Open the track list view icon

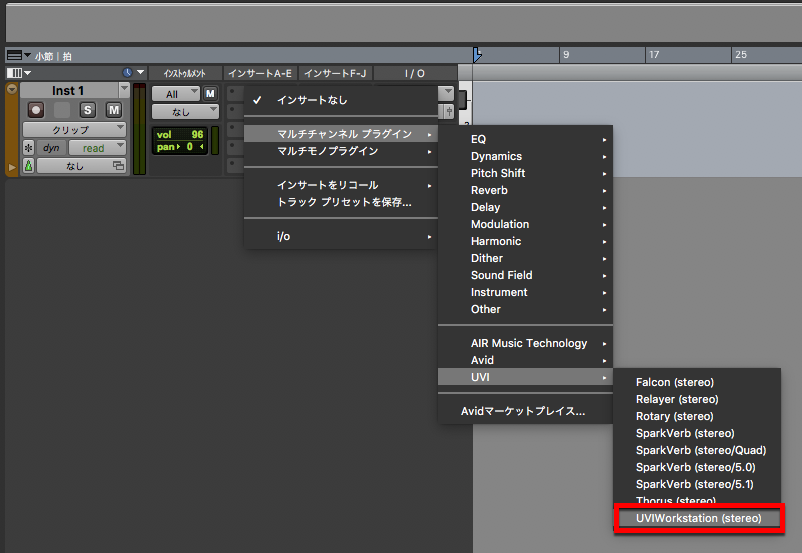pyautogui.click(x=15, y=73)
